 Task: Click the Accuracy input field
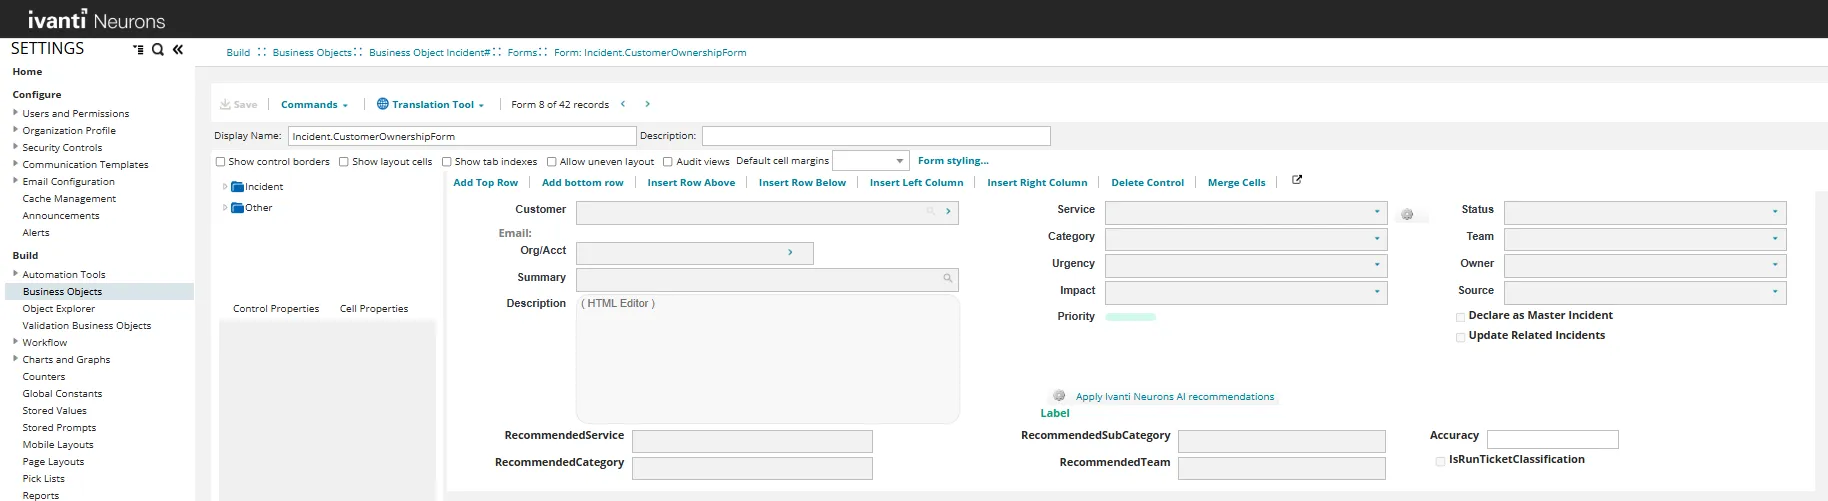point(1553,439)
